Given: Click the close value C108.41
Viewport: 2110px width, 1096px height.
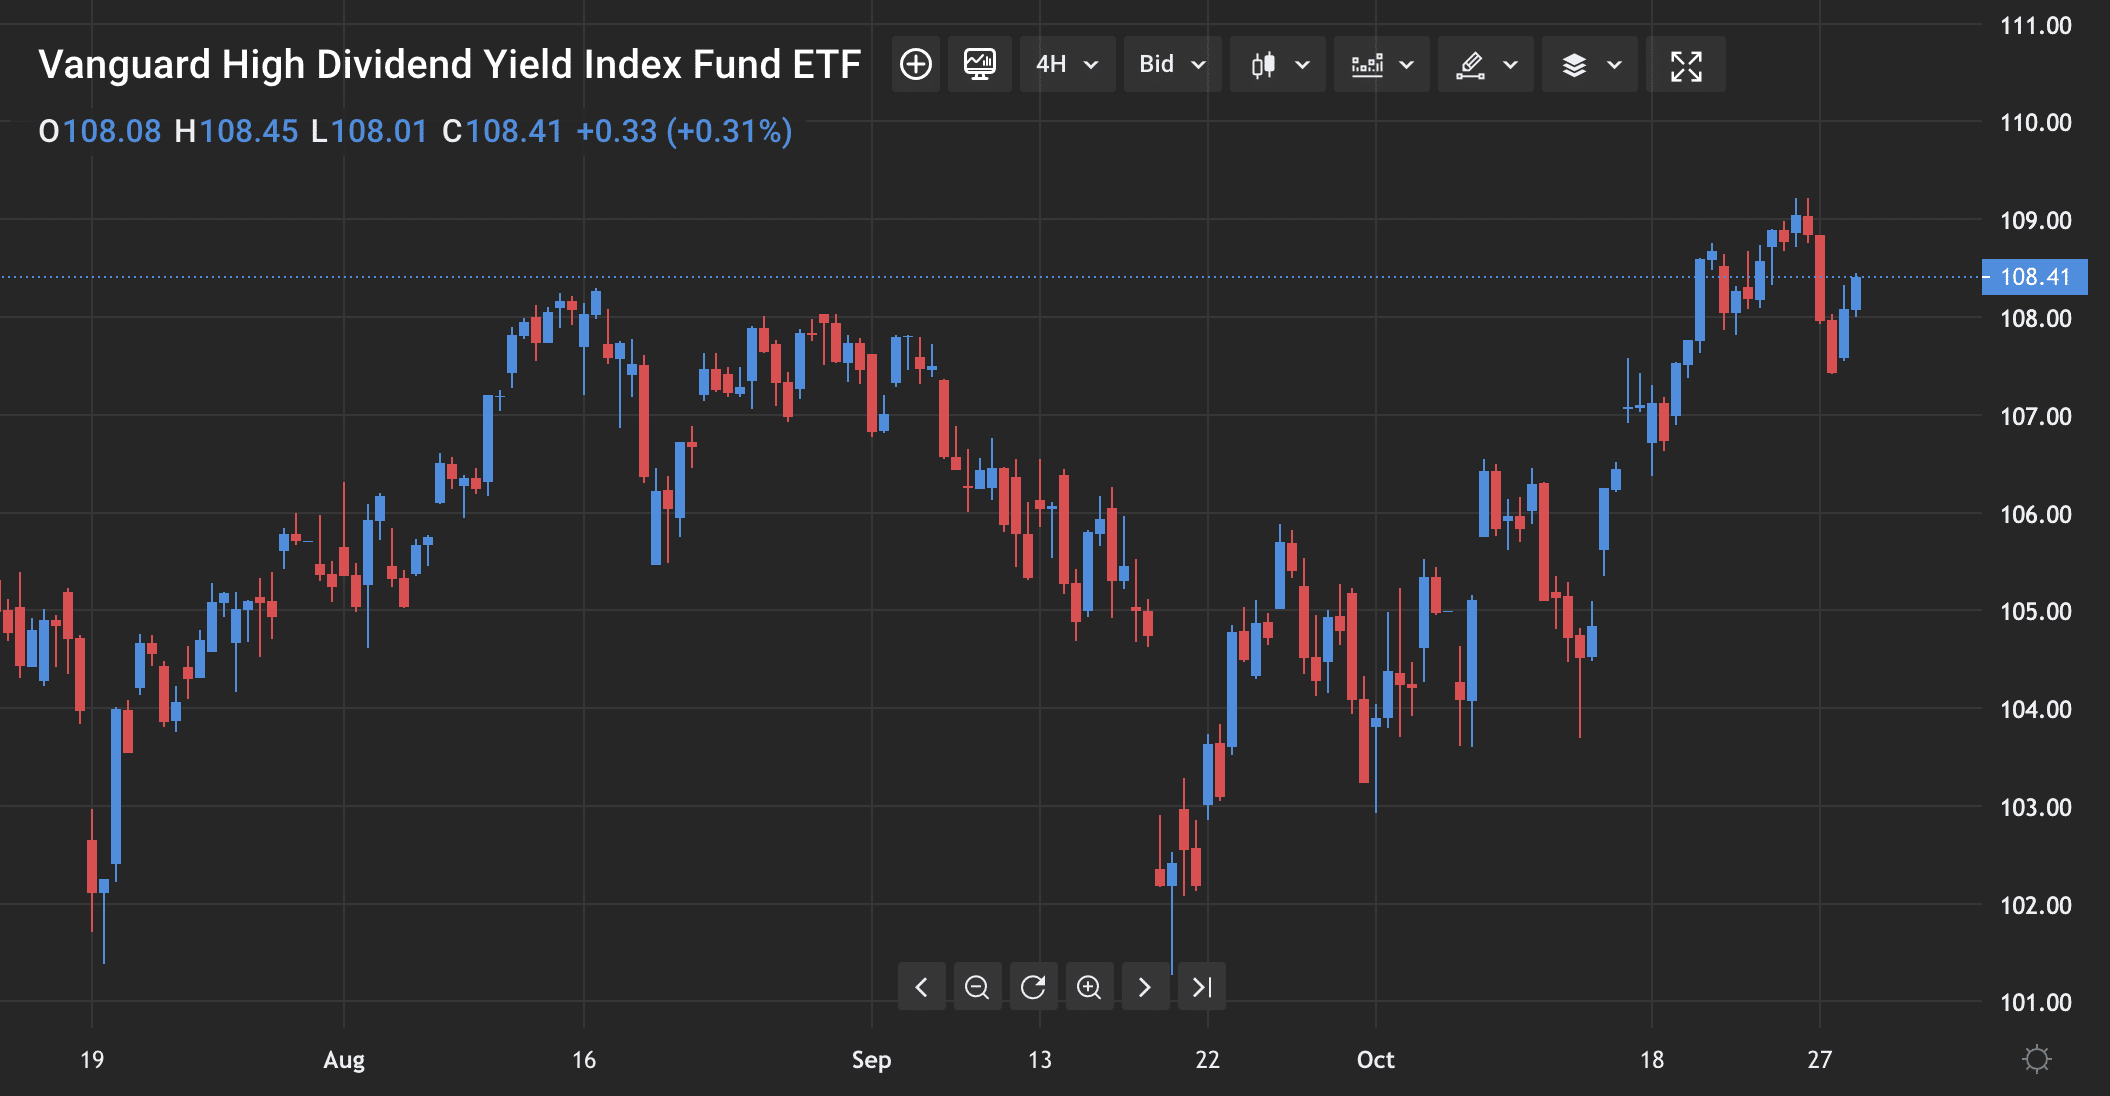Looking at the screenshot, I should [502, 132].
